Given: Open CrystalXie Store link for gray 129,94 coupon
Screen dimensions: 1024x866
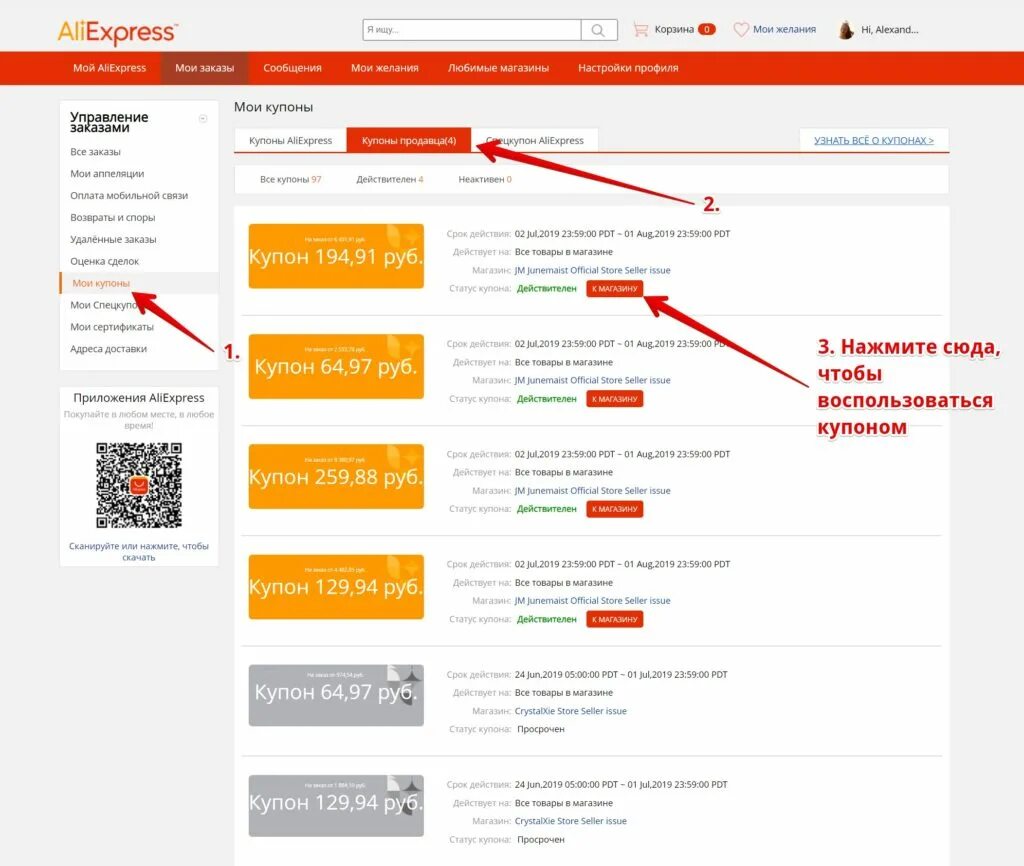Looking at the screenshot, I should coord(570,821).
